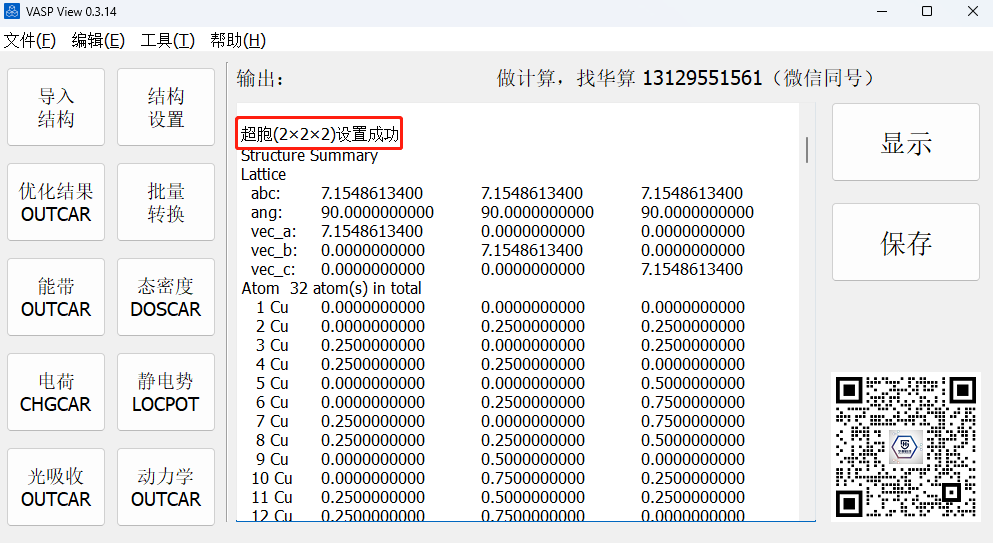Open the 编辑(E) menu
Image resolution: width=993 pixels, height=543 pixels.
(x=98, y=40)
